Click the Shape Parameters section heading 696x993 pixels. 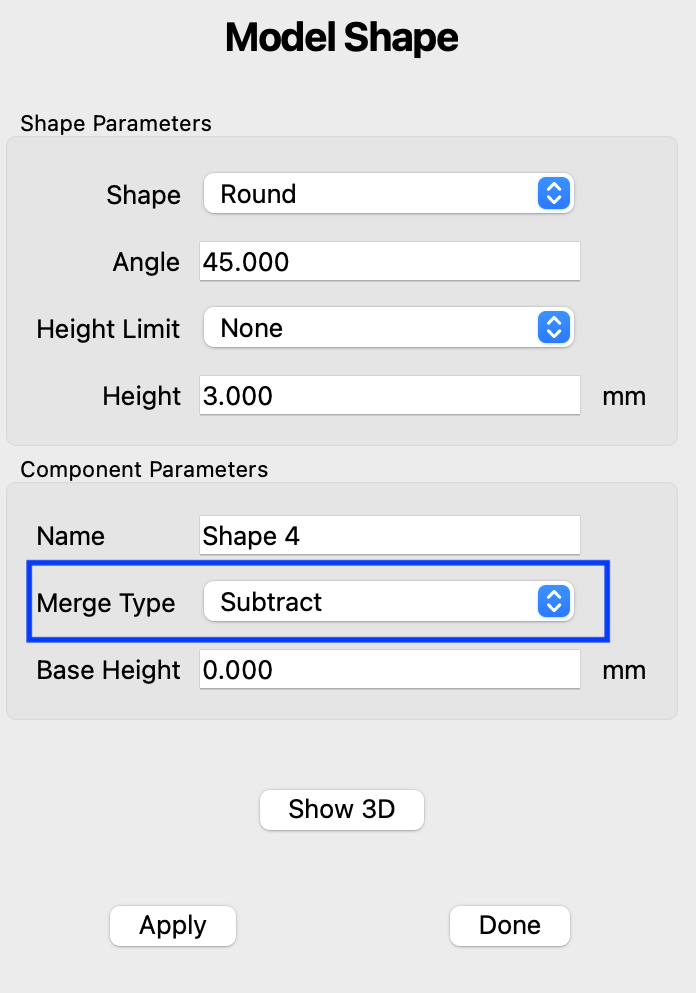pyautogui.click(x=116, y=124)
